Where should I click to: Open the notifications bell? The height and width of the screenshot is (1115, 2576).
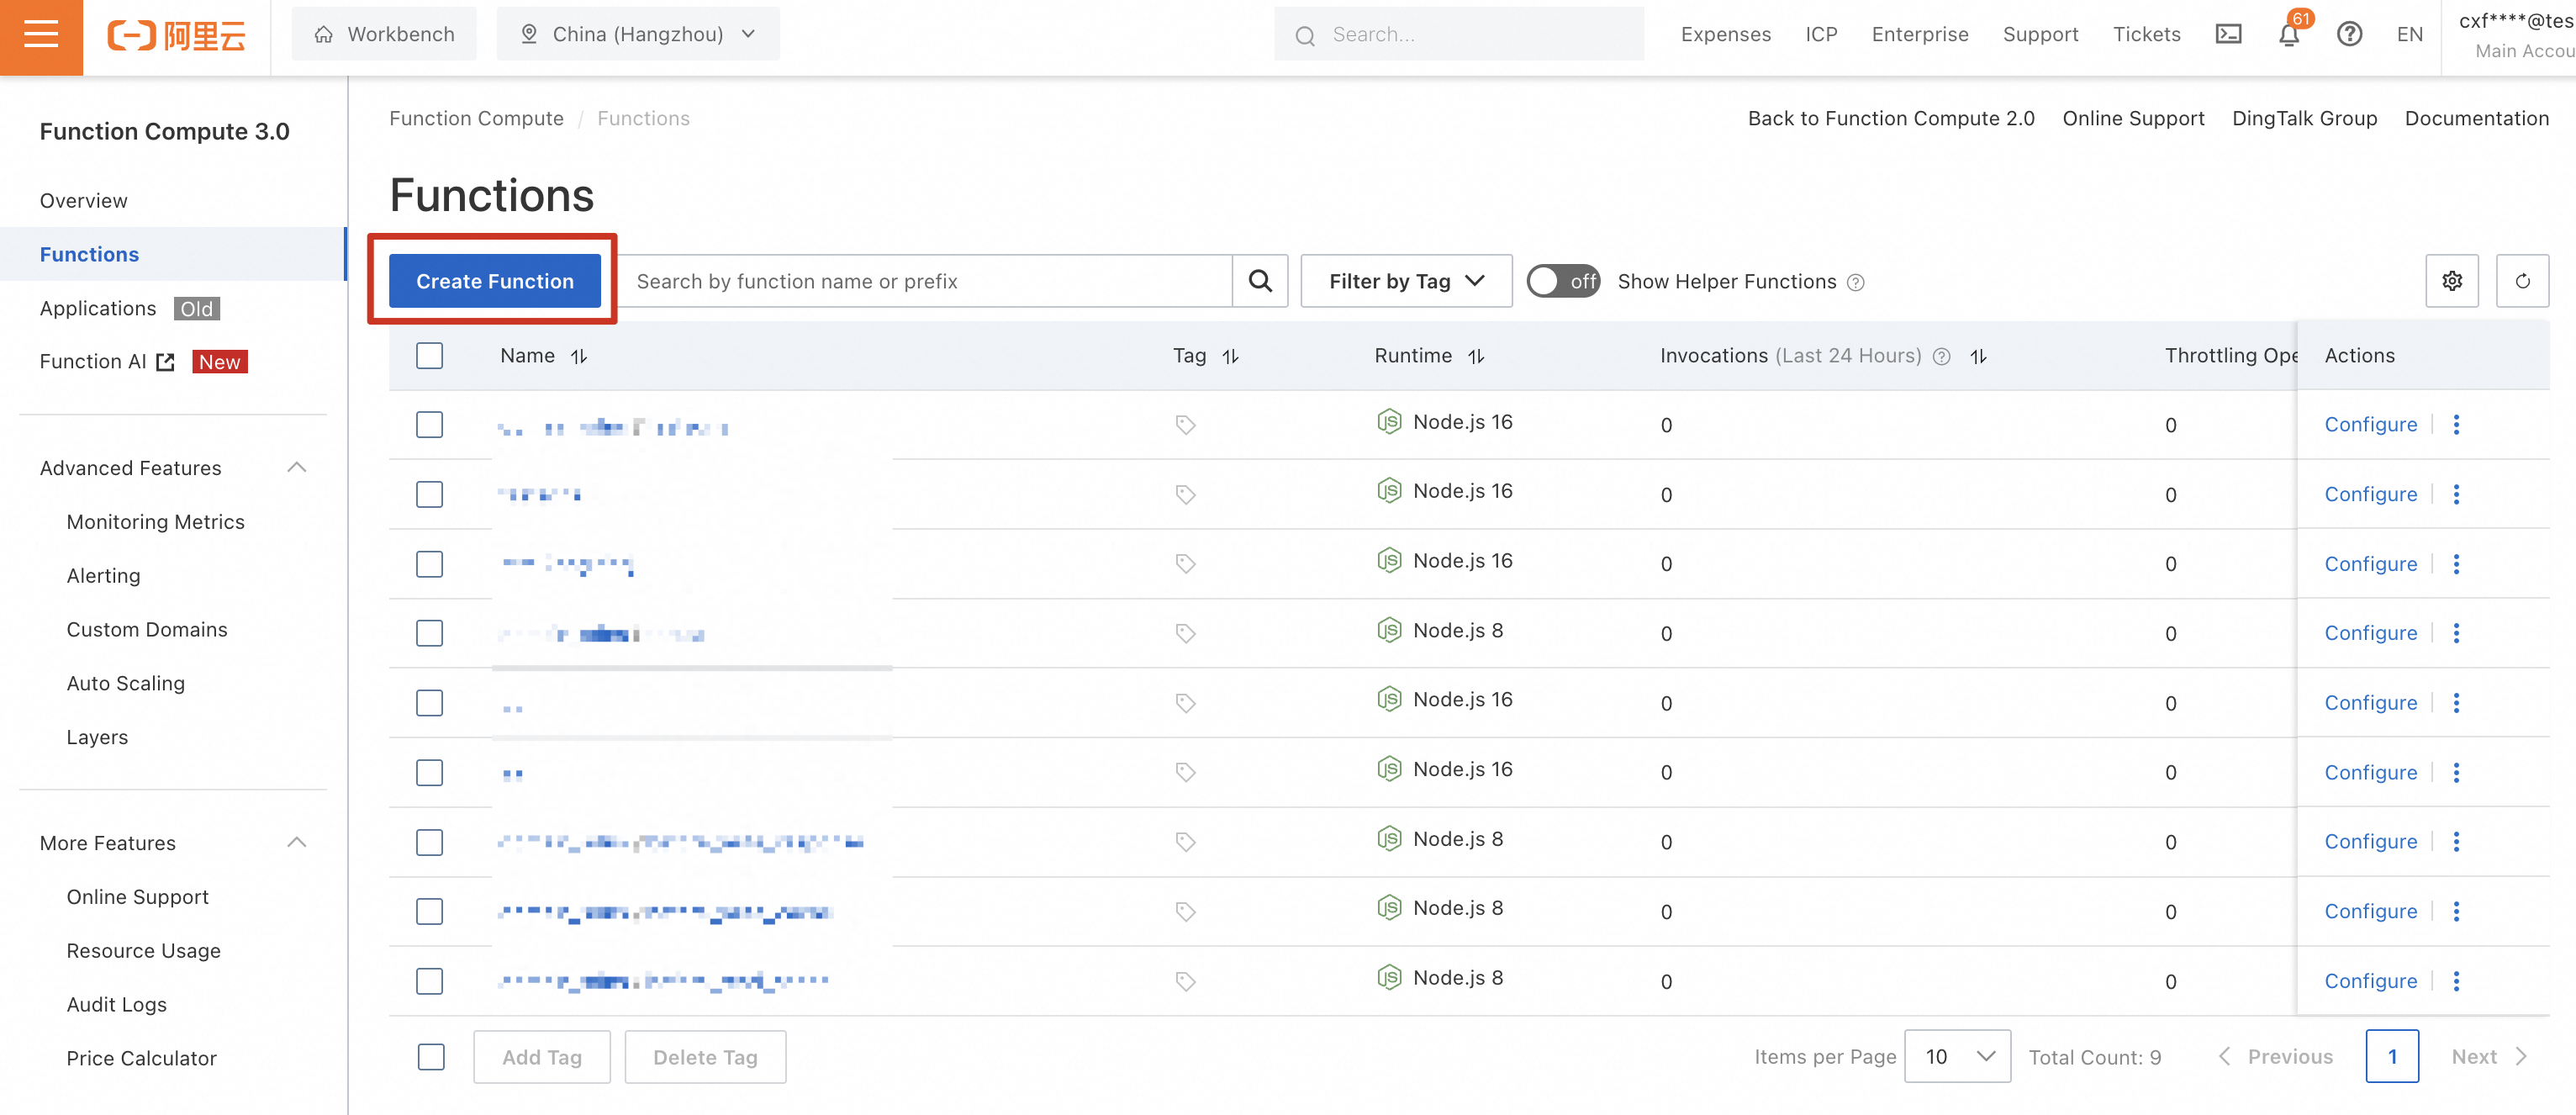pos(2288,35)
